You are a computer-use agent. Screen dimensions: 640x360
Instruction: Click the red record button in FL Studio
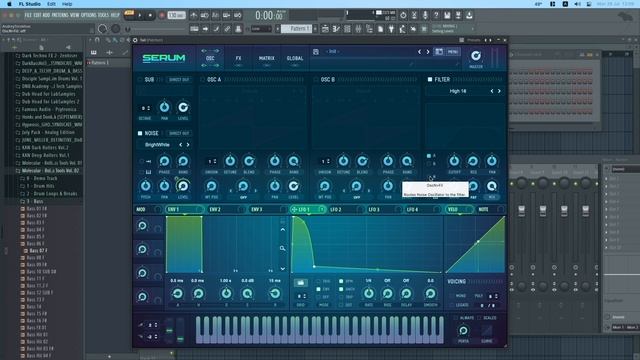click(162, 15)
